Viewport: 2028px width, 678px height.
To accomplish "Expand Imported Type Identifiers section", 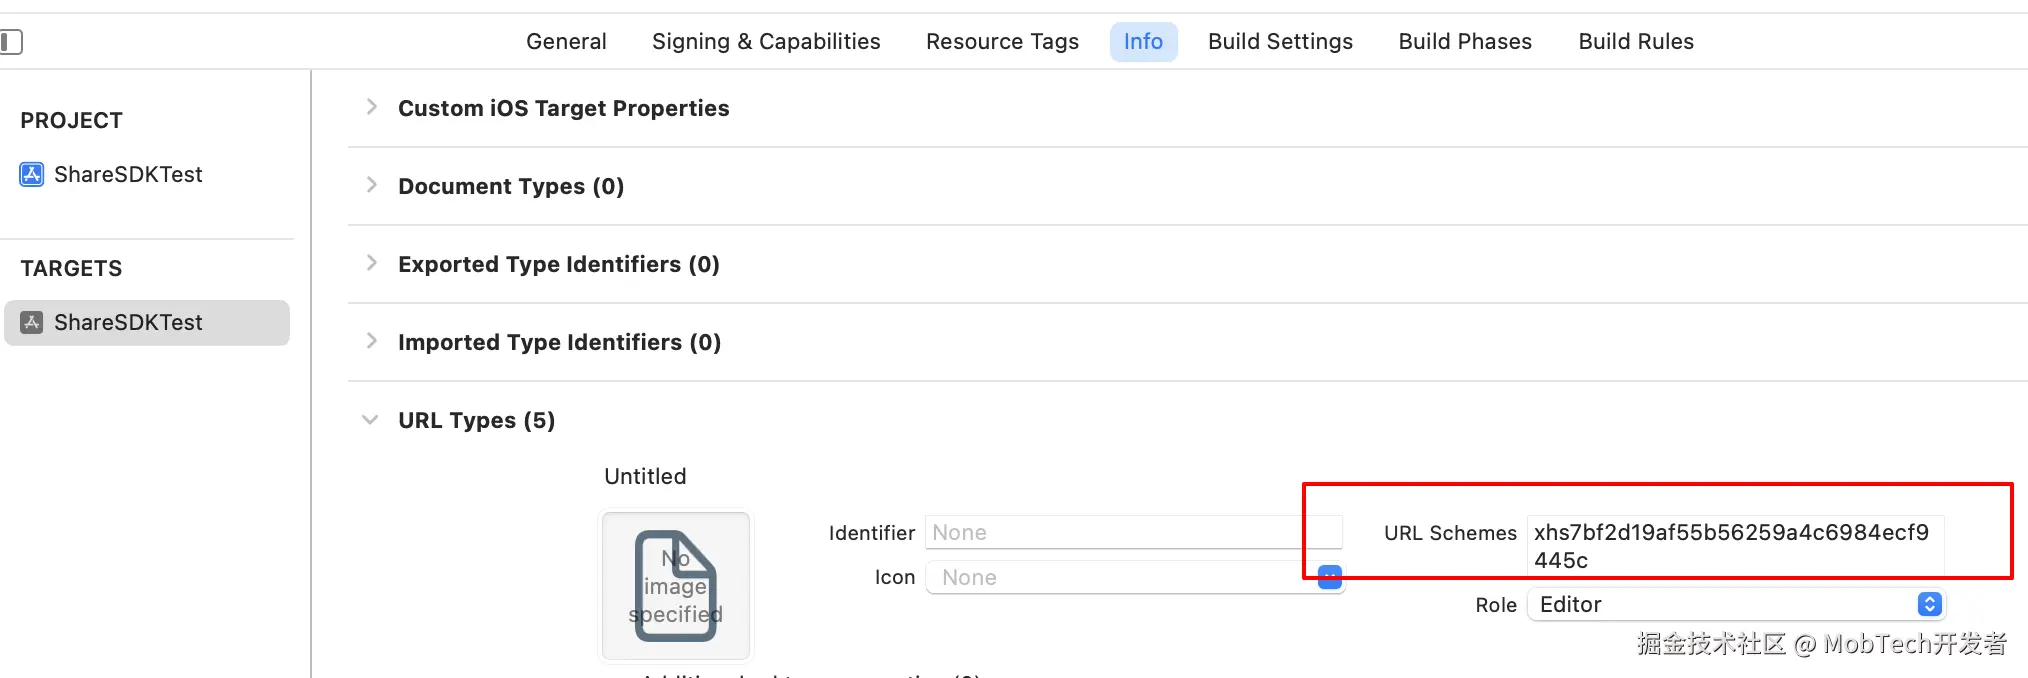I will pos(372,341).
